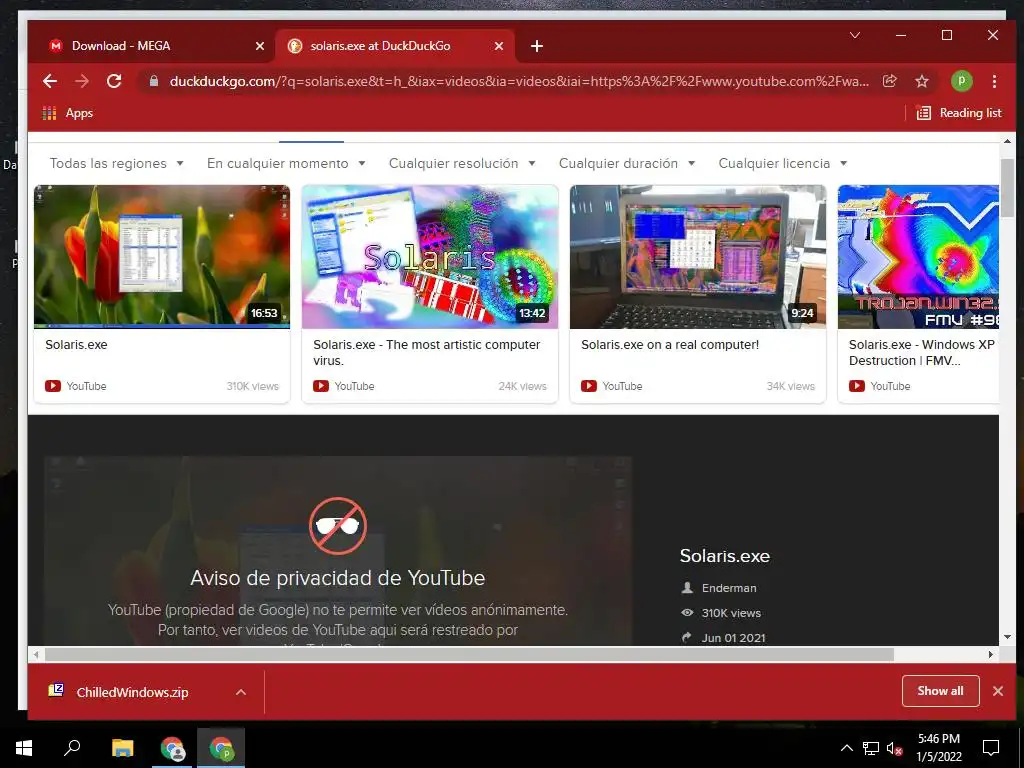Screen dimensions: 1024x768
Task: Expand En cualquier momento filter
Action: [286, 163]
